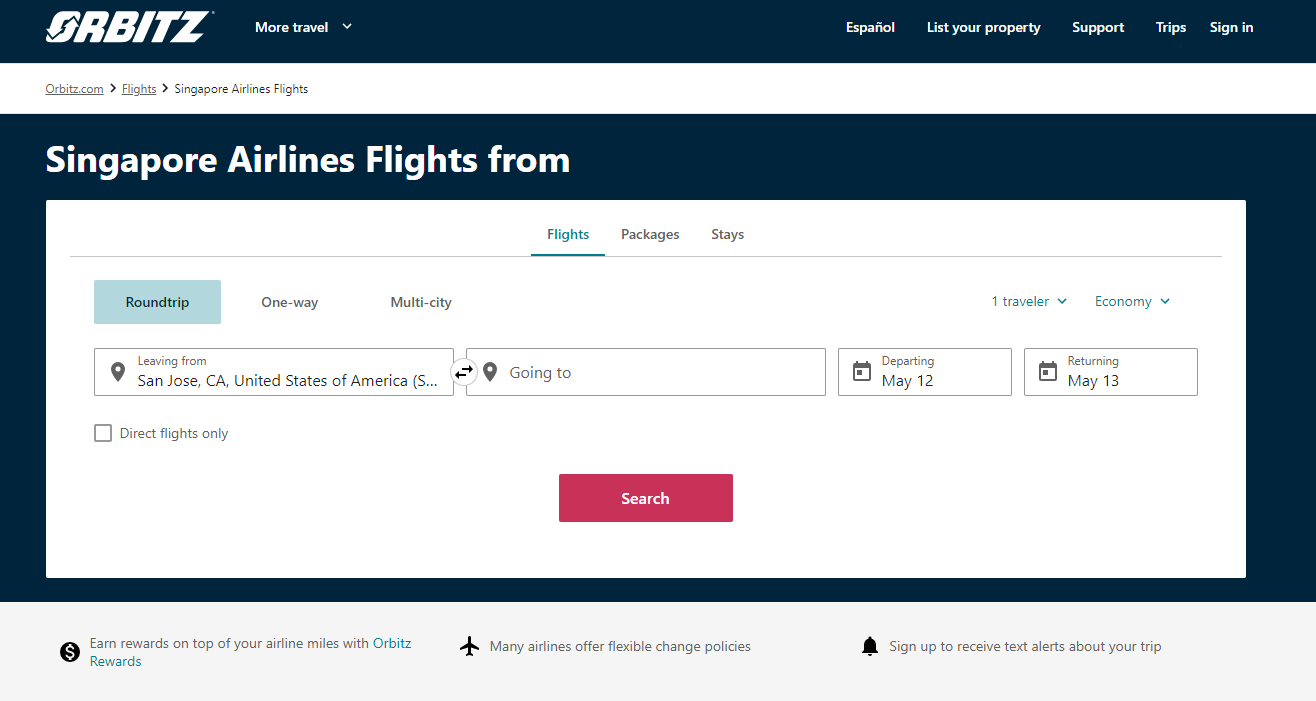Select the One-way trip option
Viewport: 1316px width, 701px height.
coord(289,302)
